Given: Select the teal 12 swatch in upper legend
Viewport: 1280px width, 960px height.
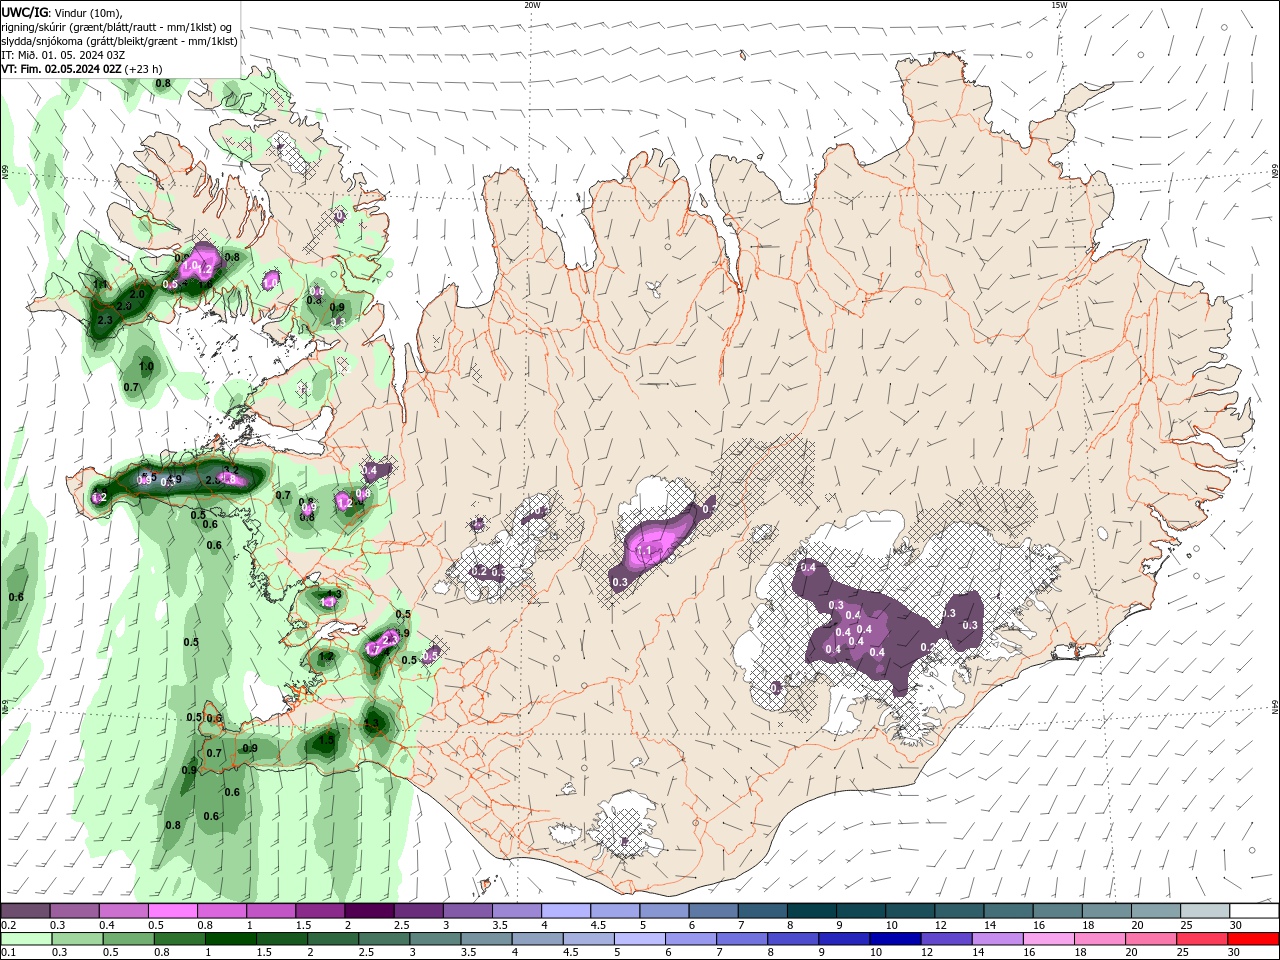Looking at the screenshot, I should click(x=959, y=911).
